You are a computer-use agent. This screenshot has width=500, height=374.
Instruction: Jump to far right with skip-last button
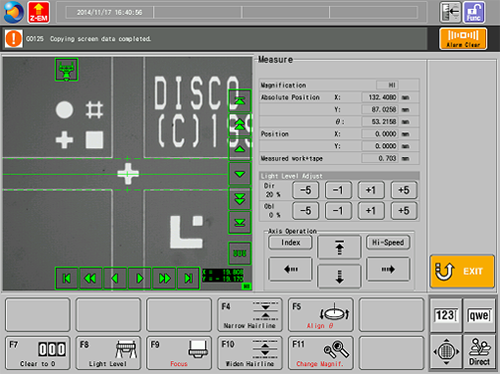point(188,278)
